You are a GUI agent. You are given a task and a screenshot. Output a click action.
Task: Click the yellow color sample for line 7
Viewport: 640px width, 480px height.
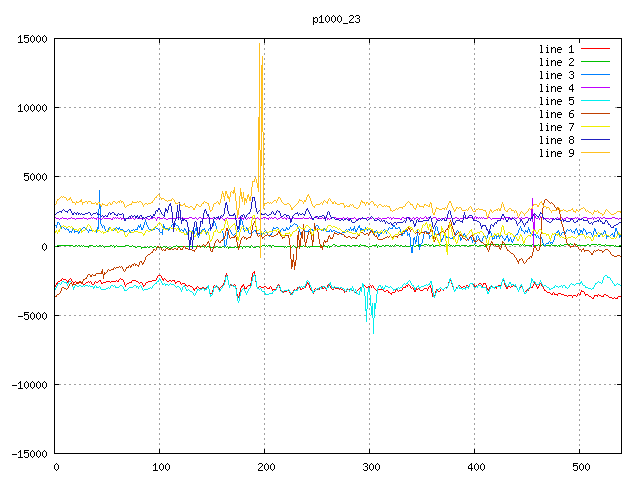596,127
